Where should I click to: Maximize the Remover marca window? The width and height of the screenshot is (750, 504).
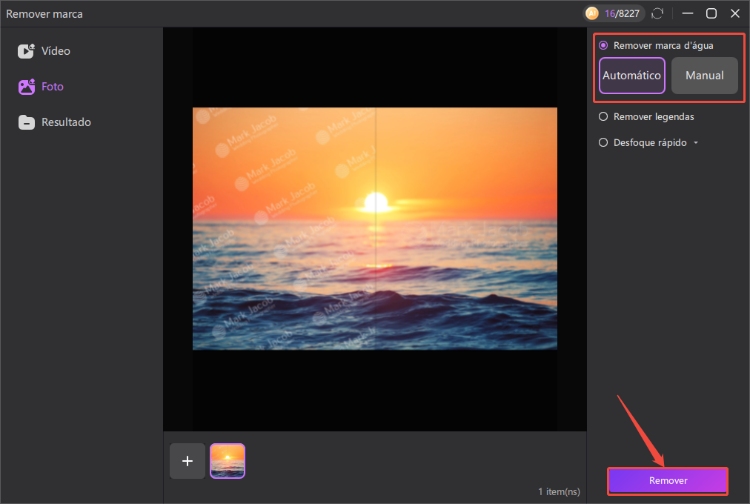[711, 14]
